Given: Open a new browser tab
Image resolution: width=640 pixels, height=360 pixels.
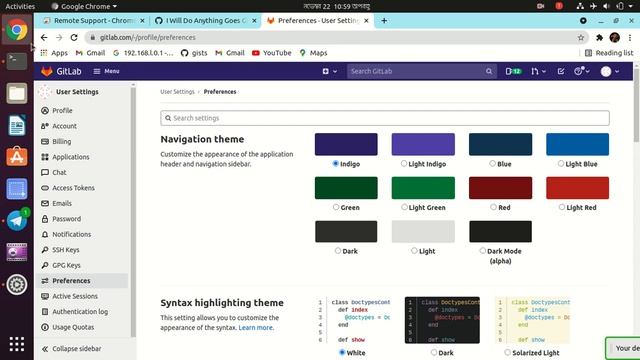Looking at the screenshot, I should tap(384, 21).
